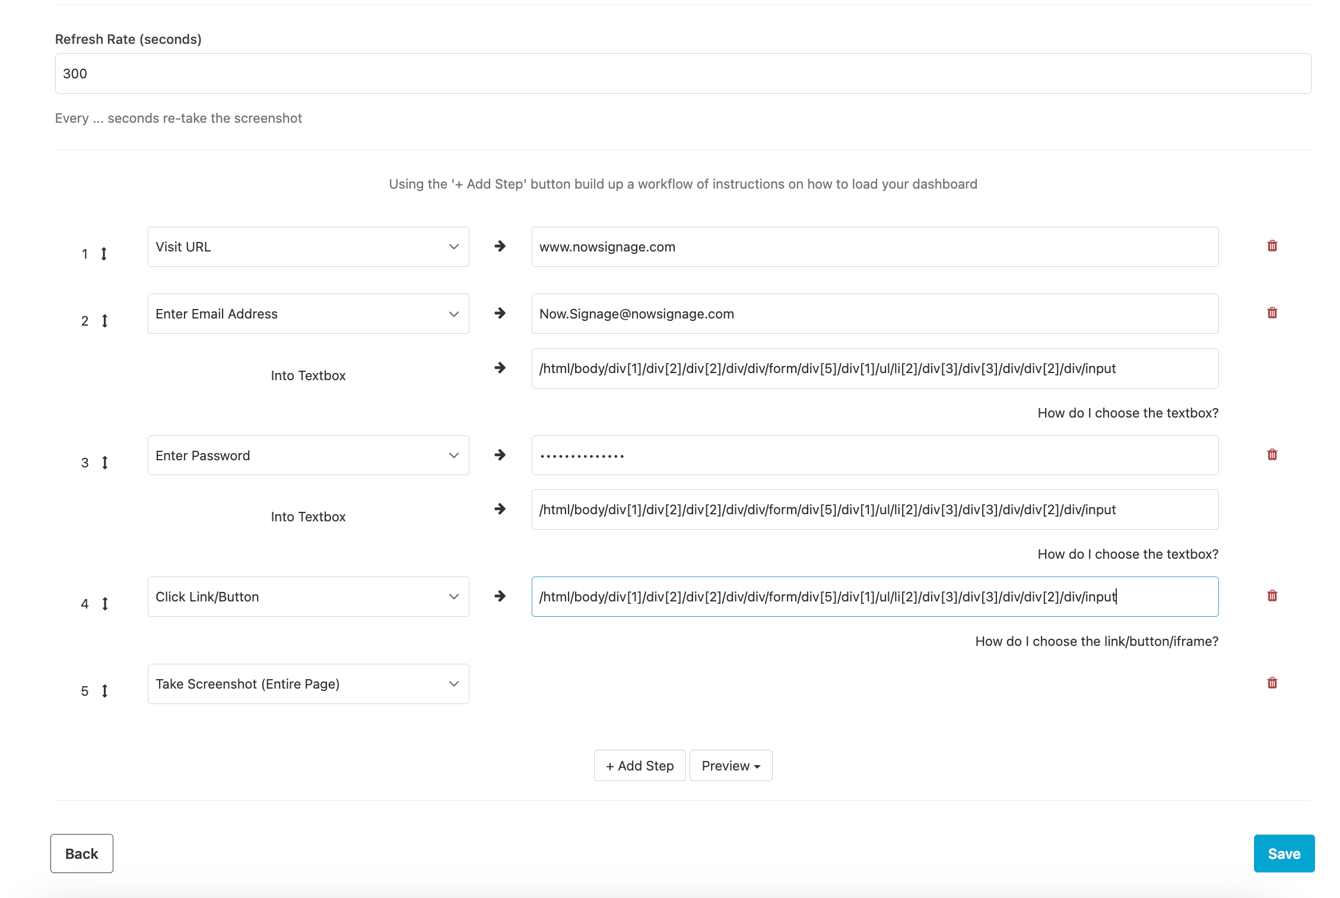Click the + Add Step button
Viewport: 1340px width, 898px height.
coord(639,765)
